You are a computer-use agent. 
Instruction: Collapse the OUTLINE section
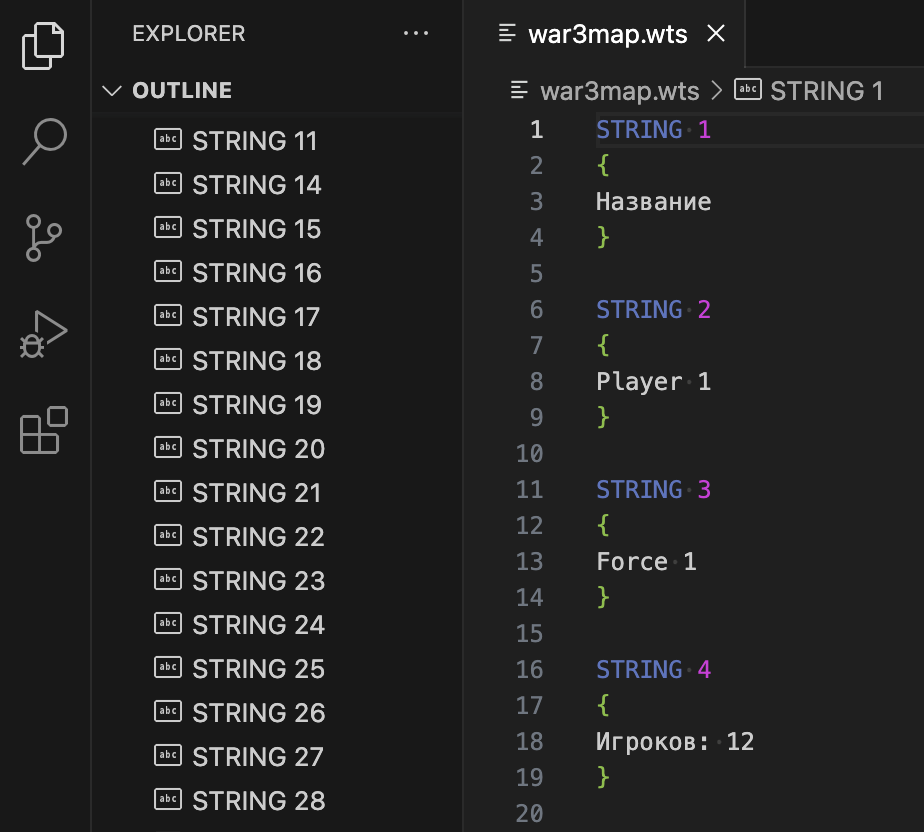111,91
